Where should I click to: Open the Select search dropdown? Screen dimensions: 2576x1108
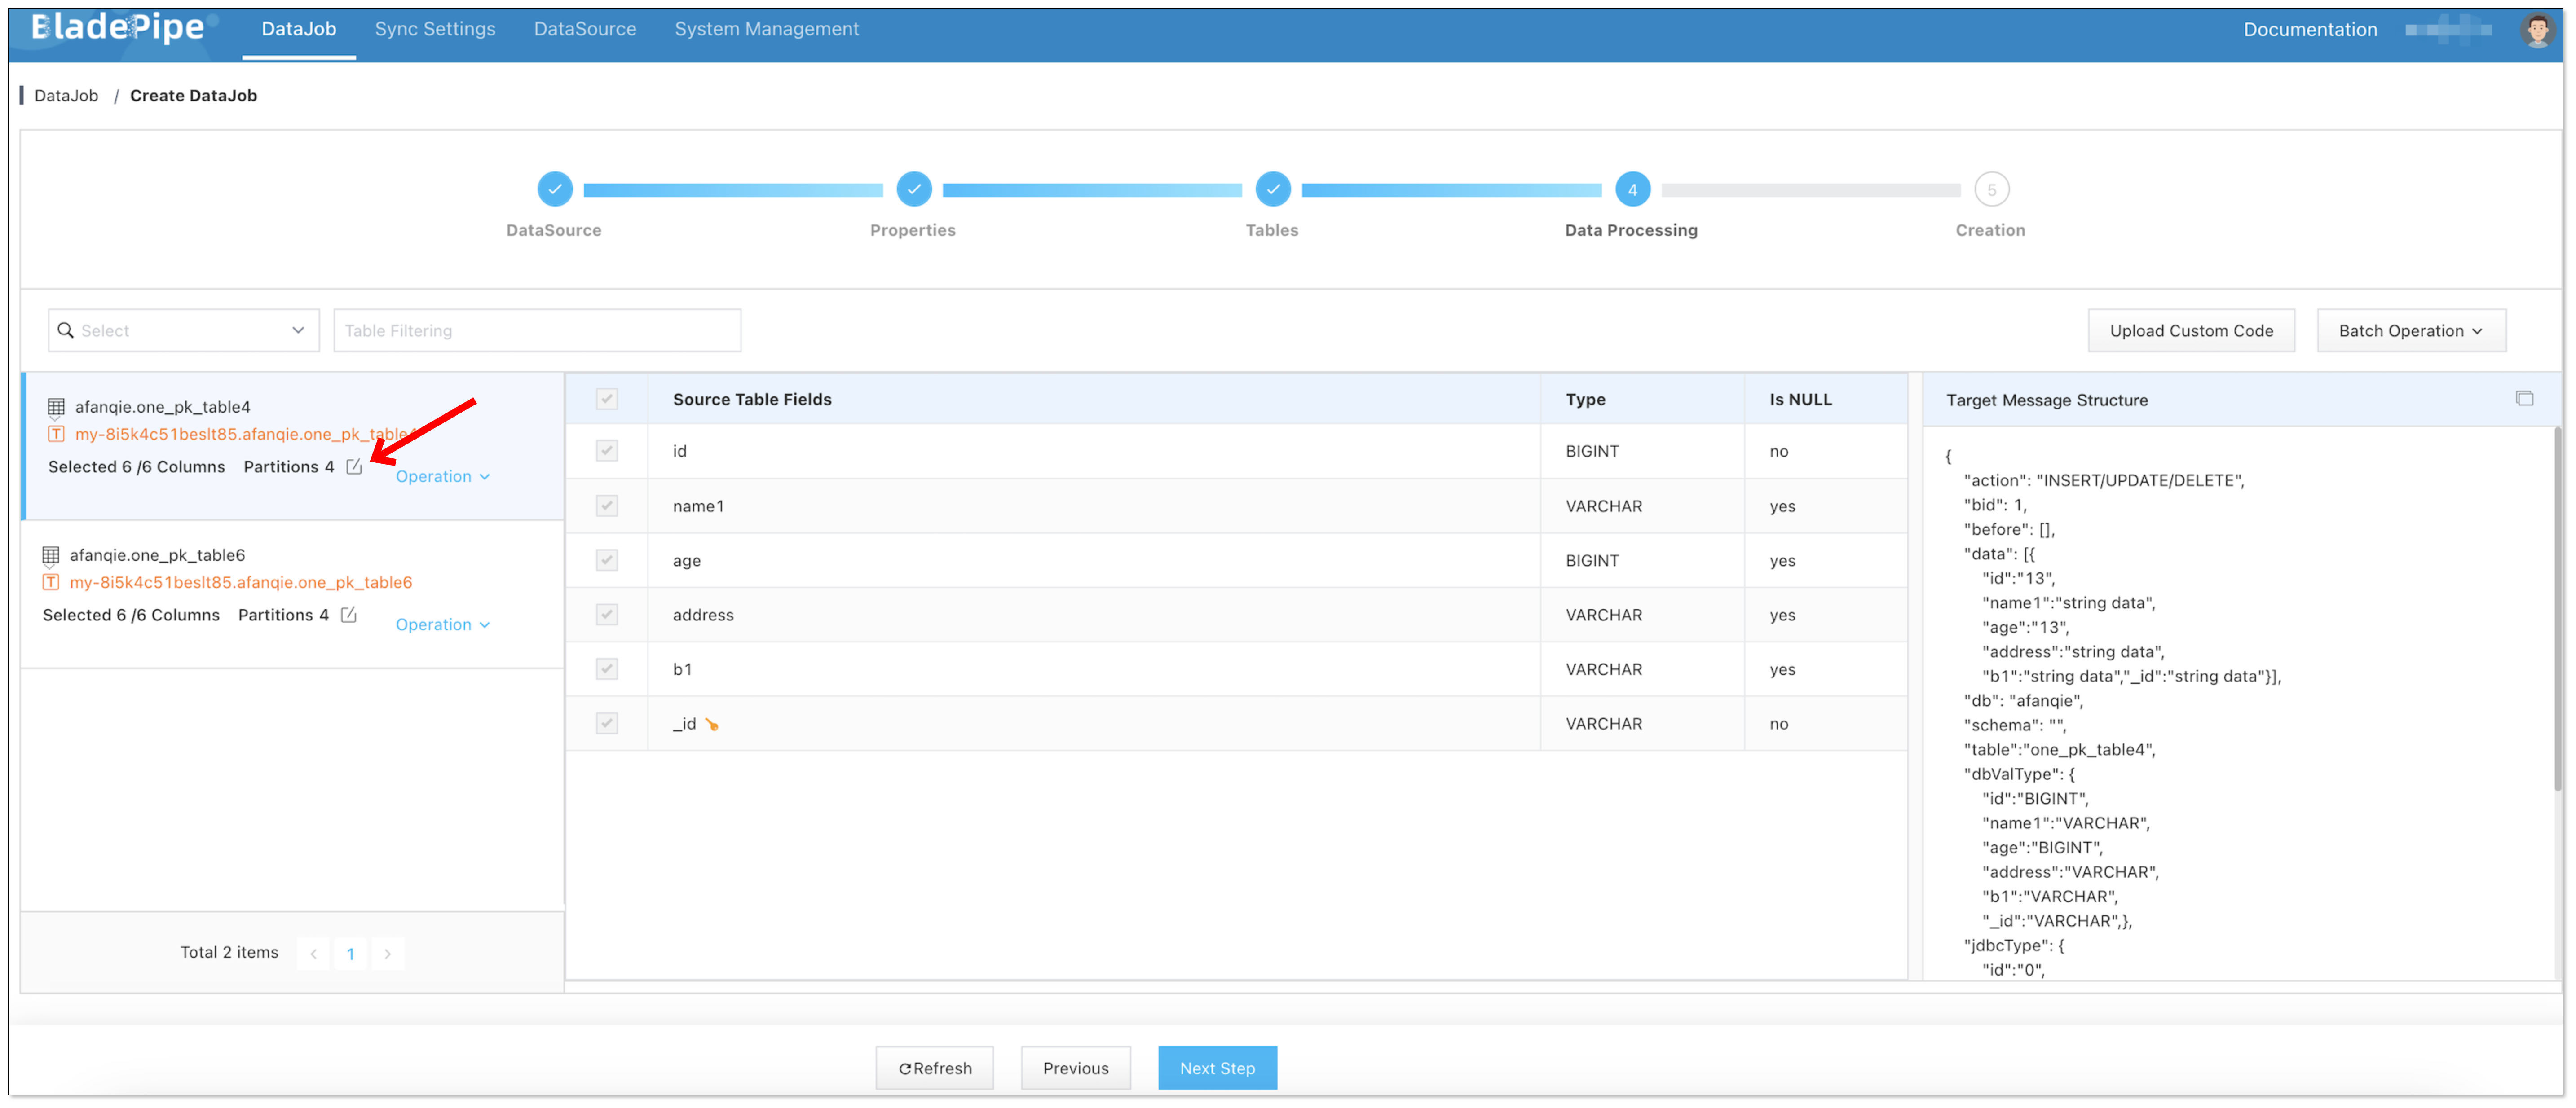tap(184, 331)
